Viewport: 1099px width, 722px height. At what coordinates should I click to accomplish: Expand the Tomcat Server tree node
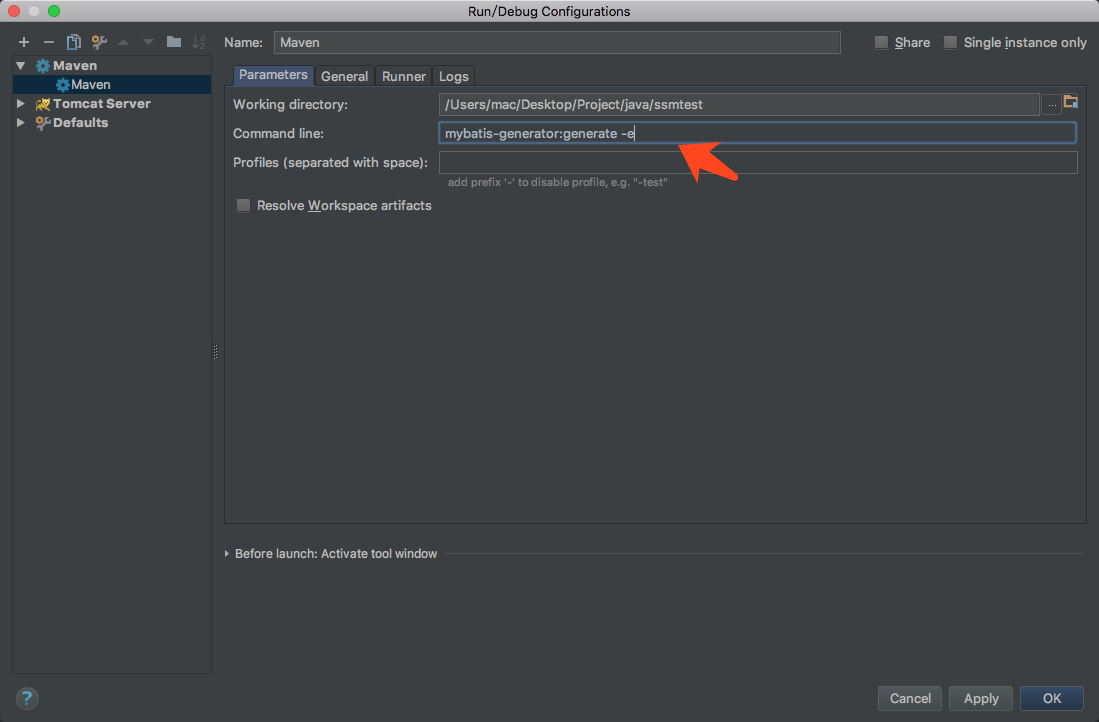(20, 103)
